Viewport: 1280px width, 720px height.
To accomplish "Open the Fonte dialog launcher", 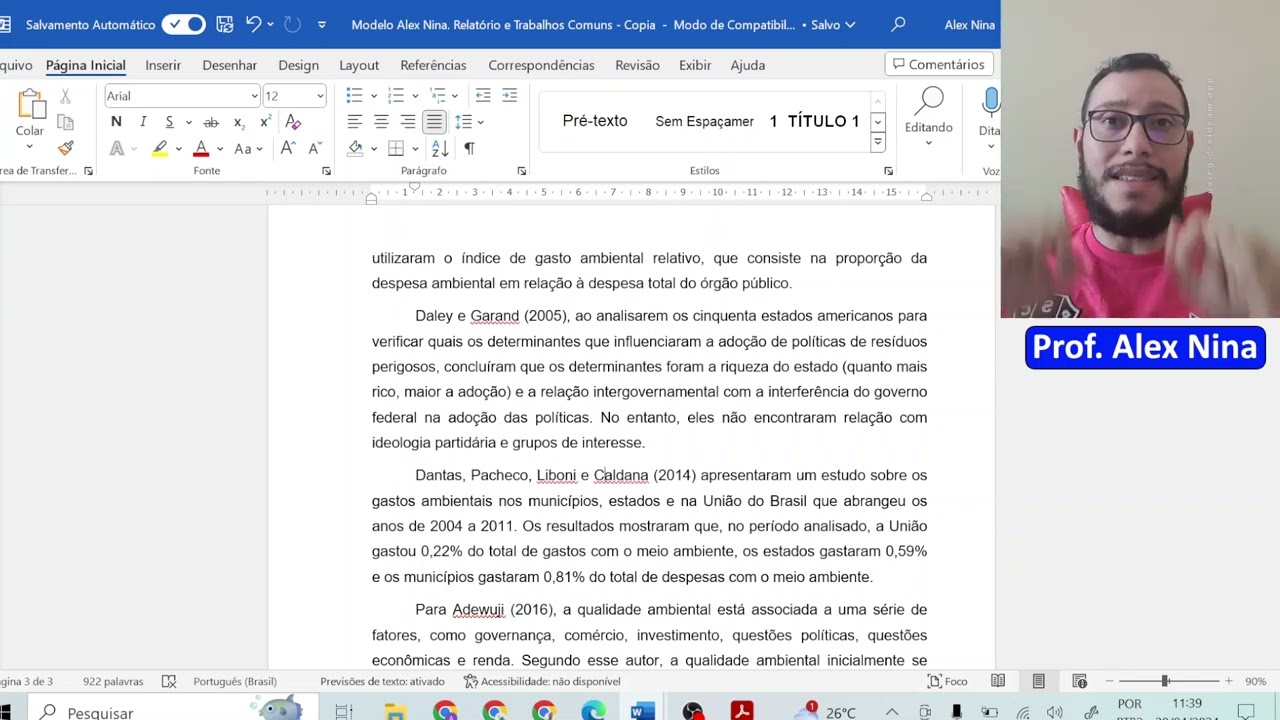I will pyautogui.click(x=326, y=171).
